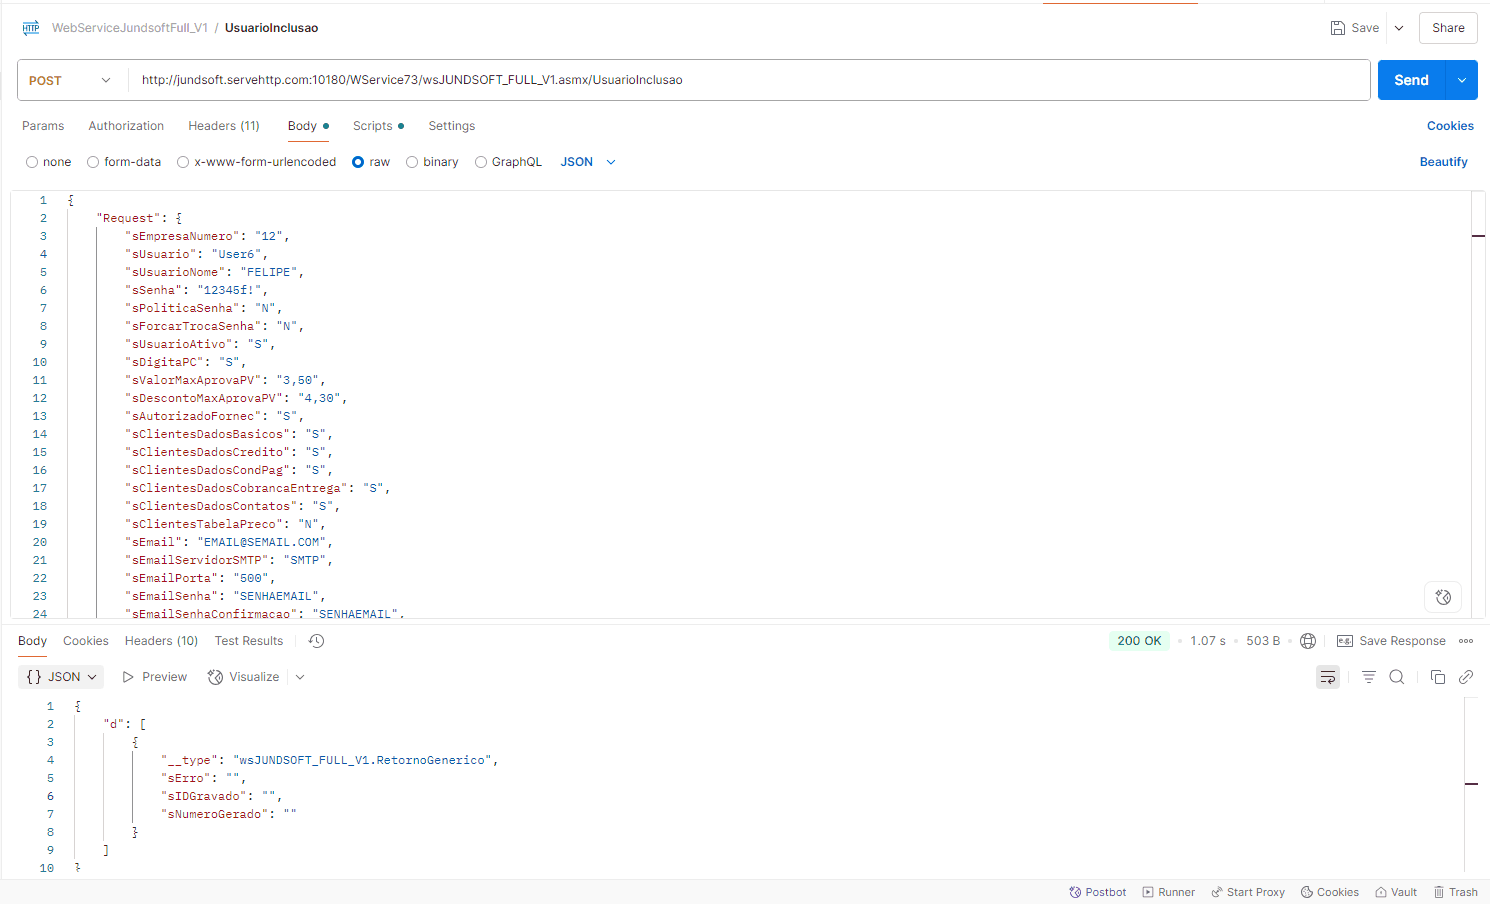Click the response link icon
Viewport: 1490px width, 904px height.
tap(1466, 677)
